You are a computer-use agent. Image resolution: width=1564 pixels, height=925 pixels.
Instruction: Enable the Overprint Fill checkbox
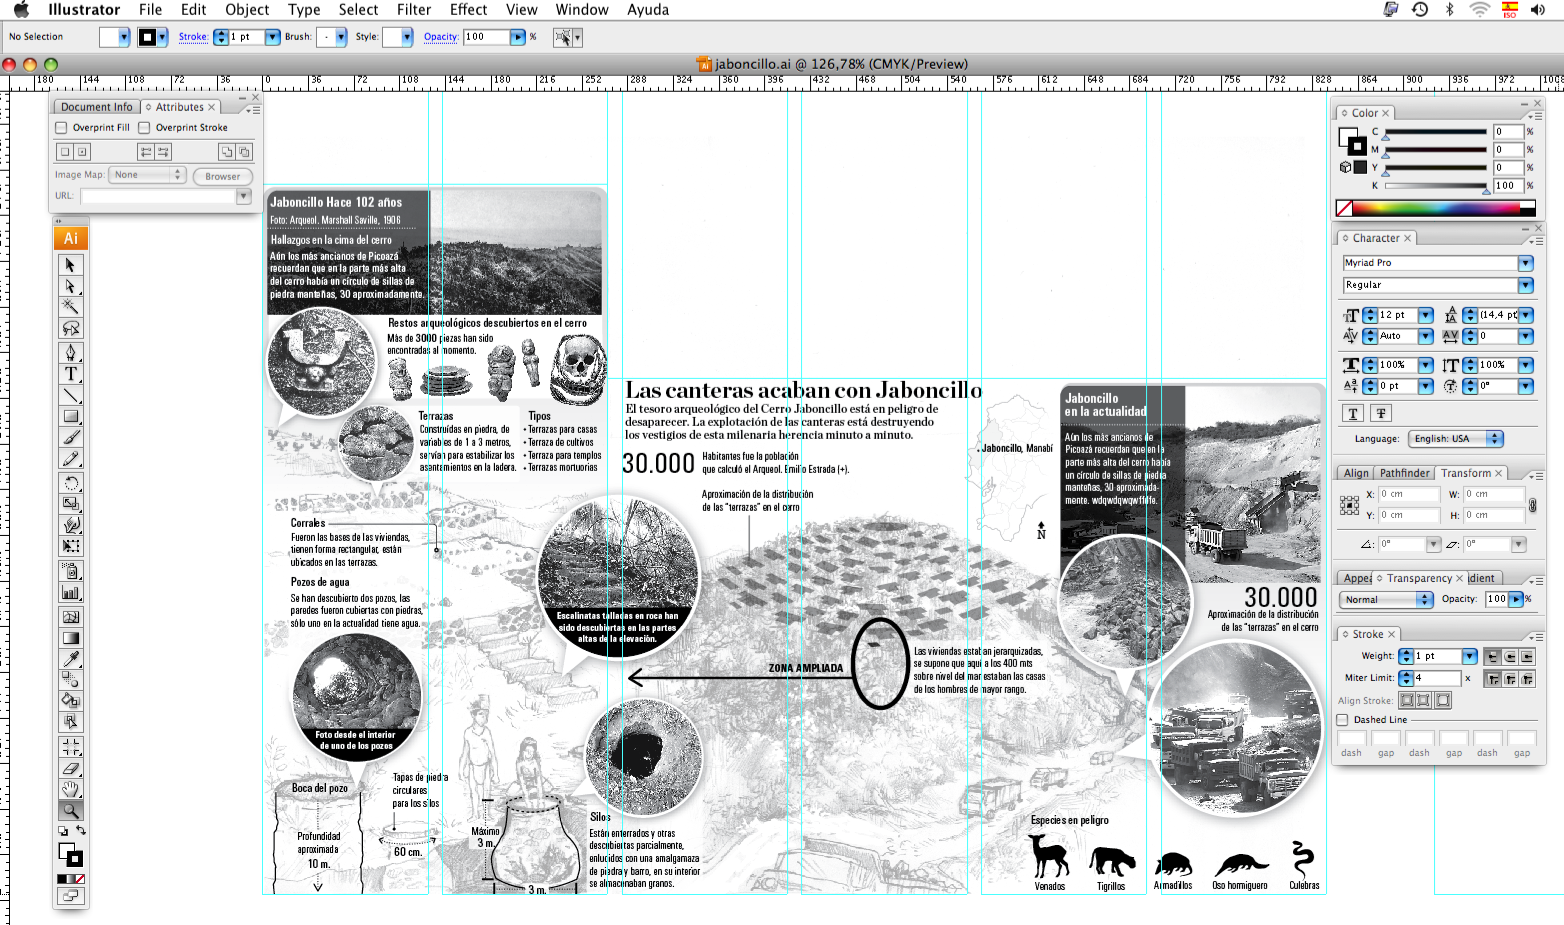click(x=61, y=127)
